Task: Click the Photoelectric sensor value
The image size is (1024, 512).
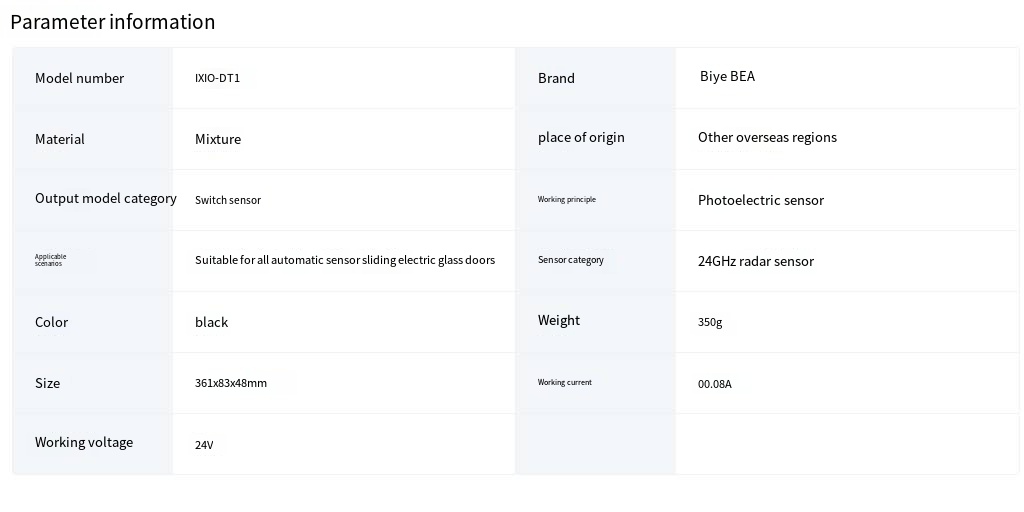Action: pos(761,200)
